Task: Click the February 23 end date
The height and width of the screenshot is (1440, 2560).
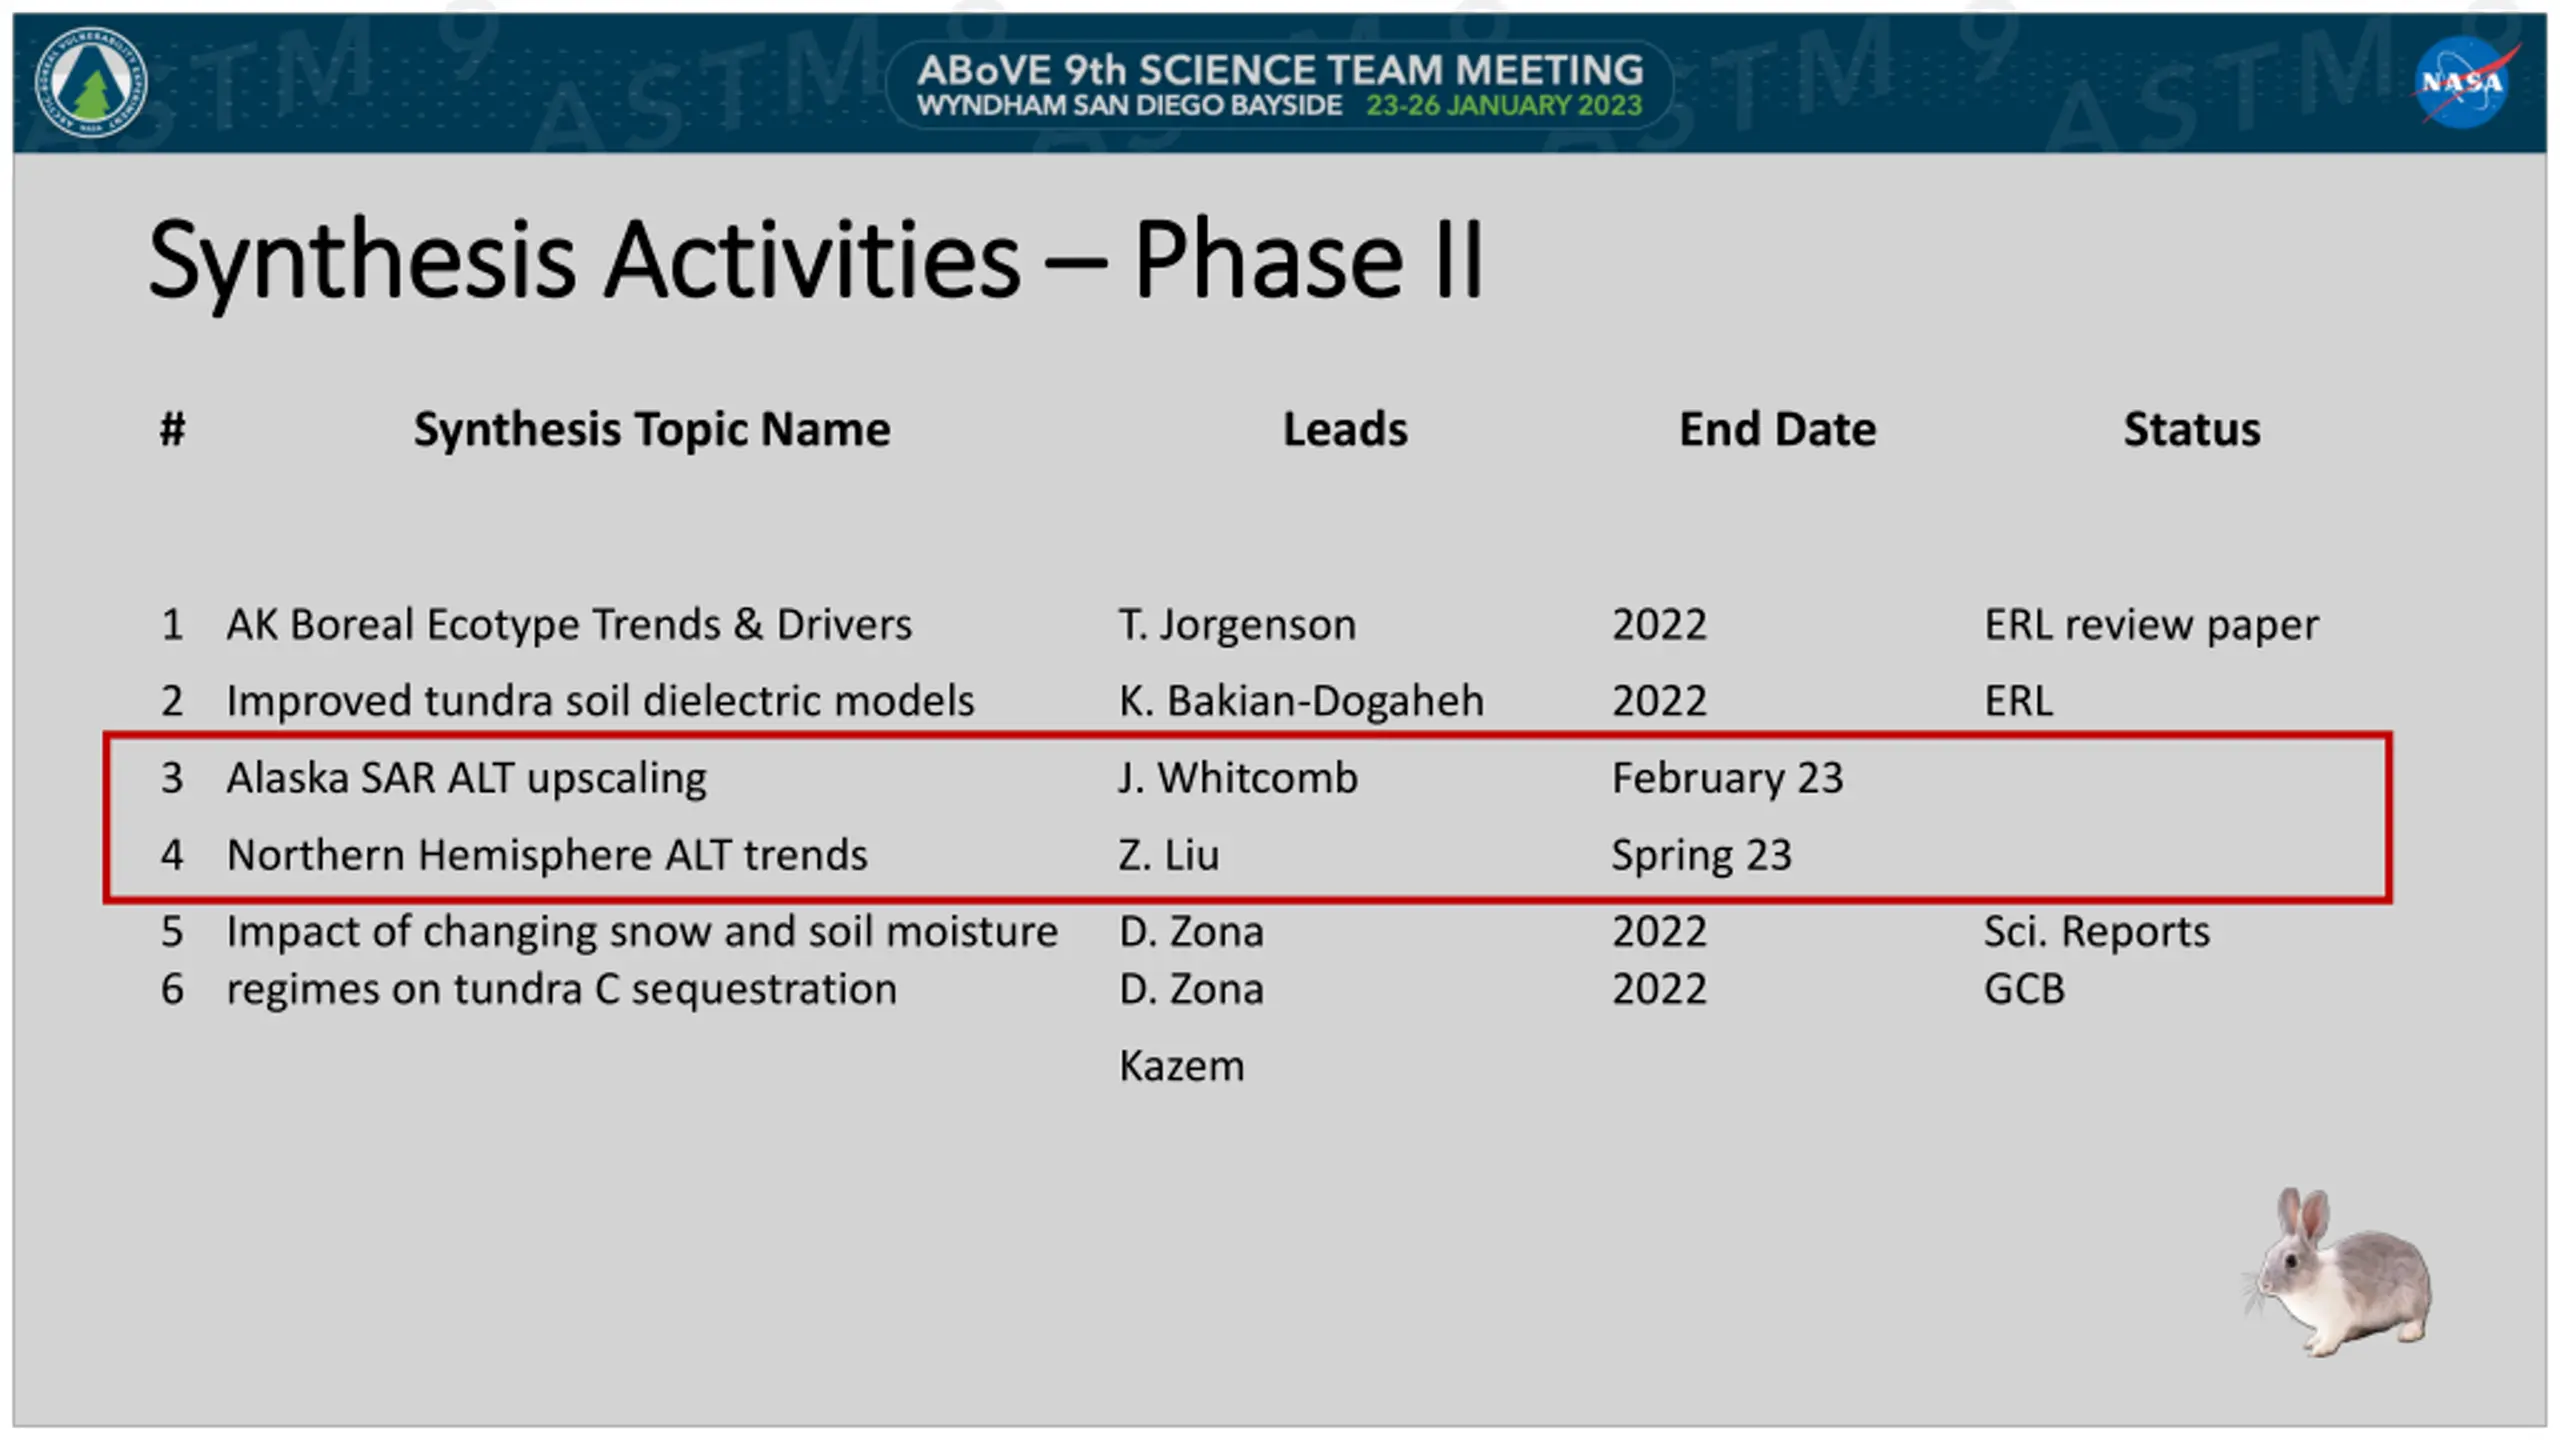Action: pyautogui.click(x=1727, y=778)
